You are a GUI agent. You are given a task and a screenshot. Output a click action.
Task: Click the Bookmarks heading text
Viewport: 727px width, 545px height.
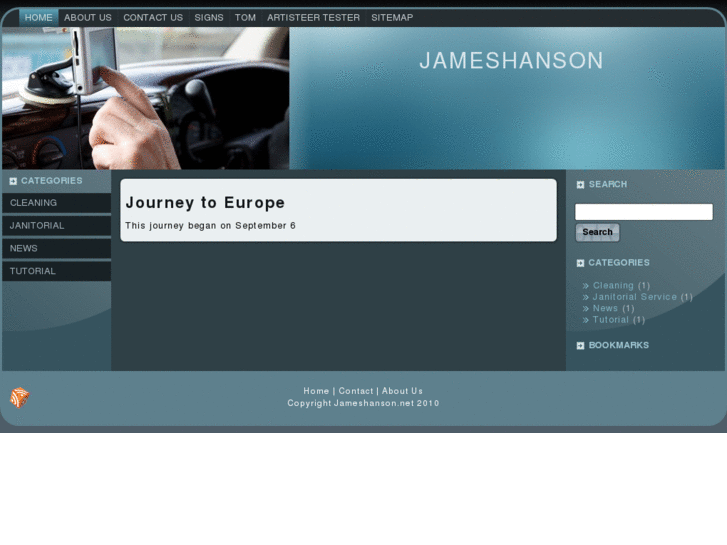coord(619,346)
